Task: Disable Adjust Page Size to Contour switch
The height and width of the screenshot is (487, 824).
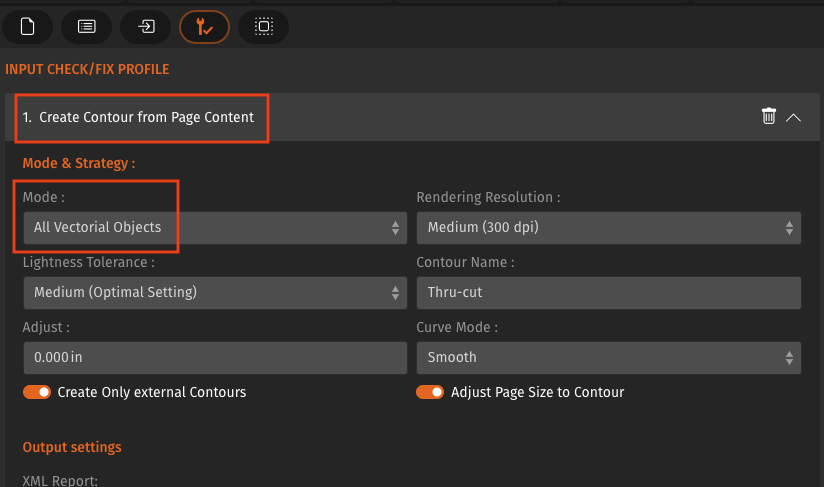Action: click(430, 392)
